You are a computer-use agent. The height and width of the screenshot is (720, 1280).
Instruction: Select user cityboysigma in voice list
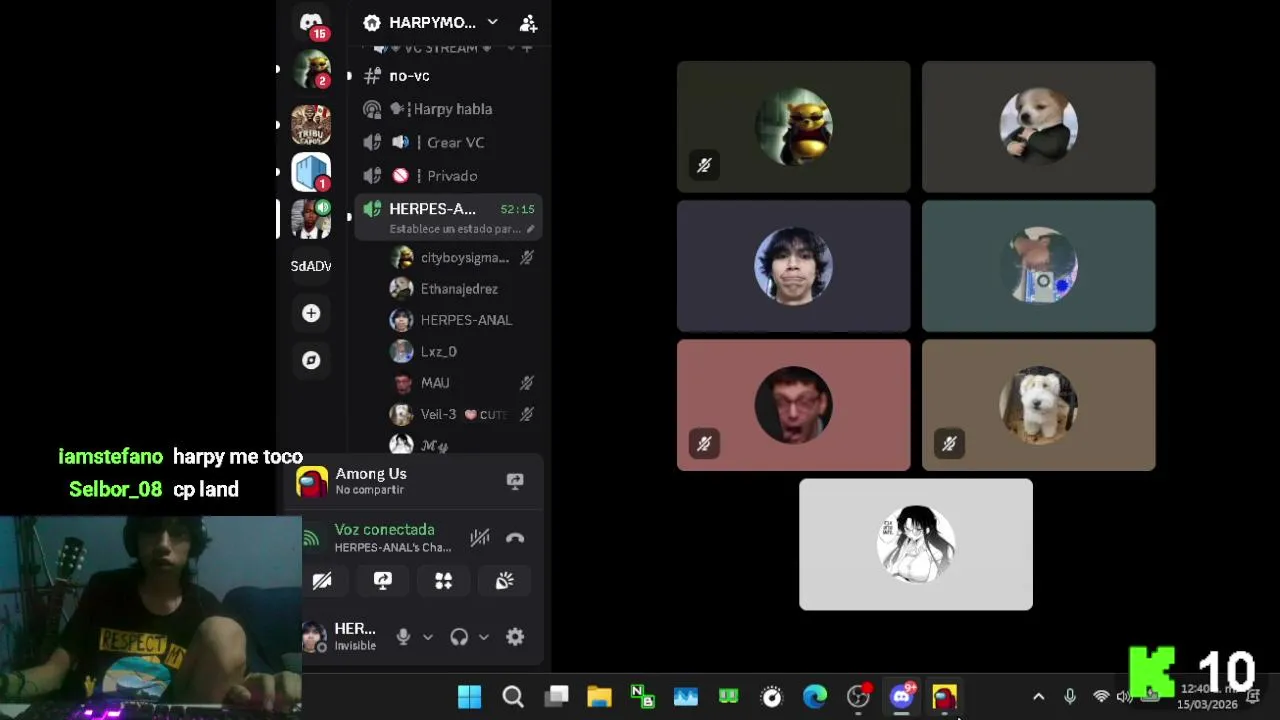[x=463, y=258]
